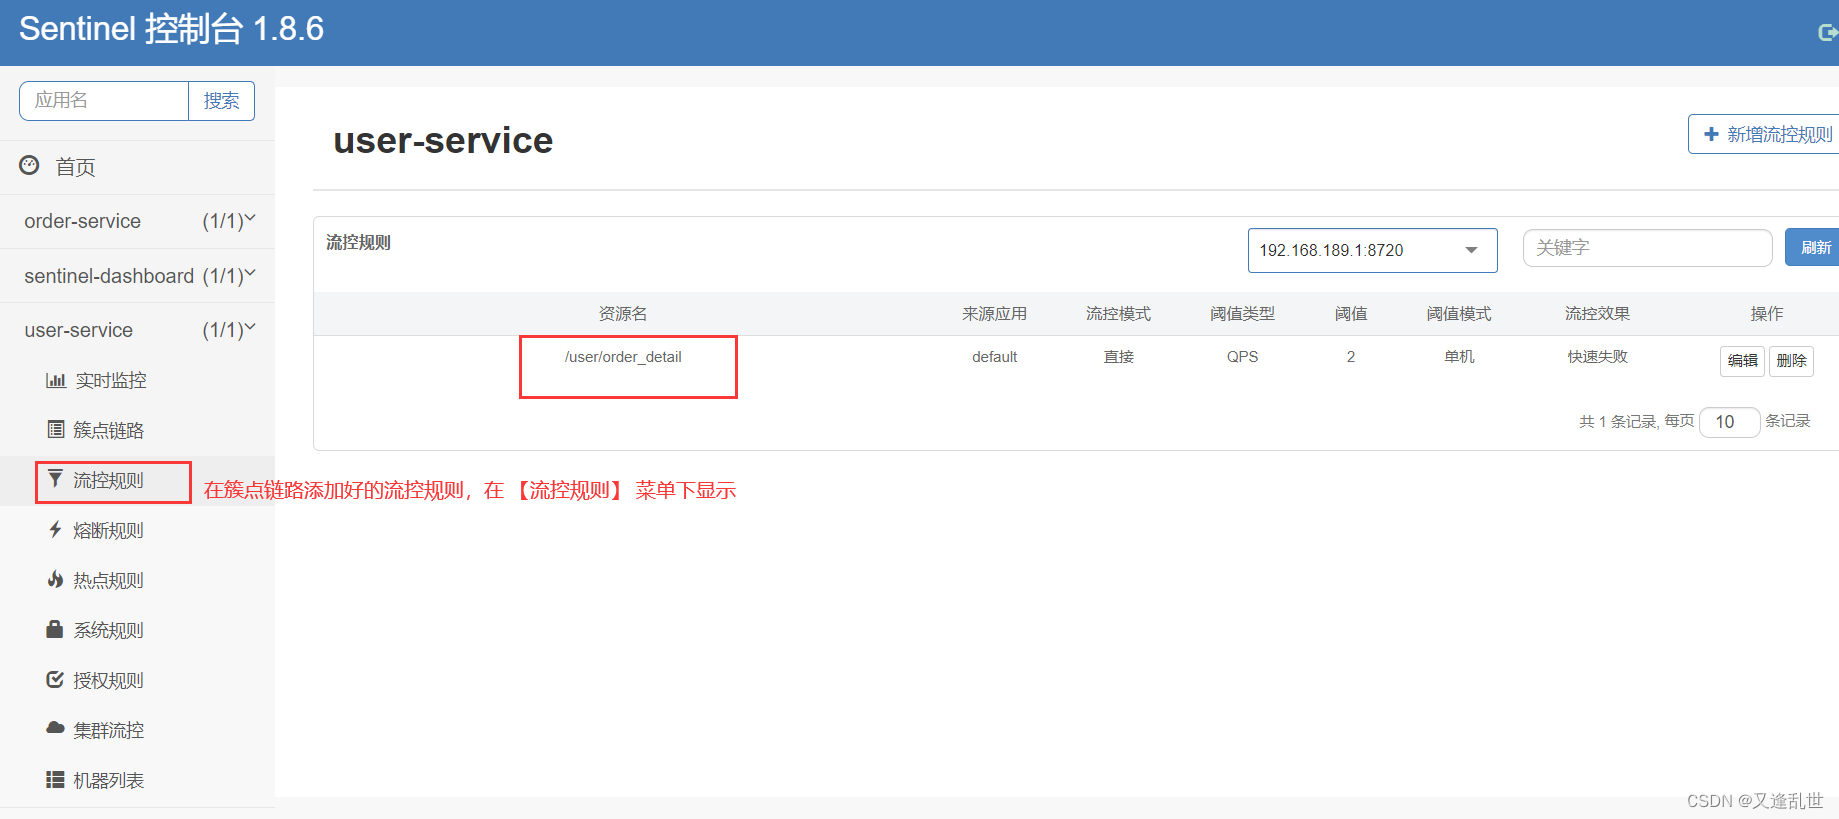The width and height of the screenshot is (1839, 819).
Task: Click the 阈值类型 column header
Action: (1242, 314)
